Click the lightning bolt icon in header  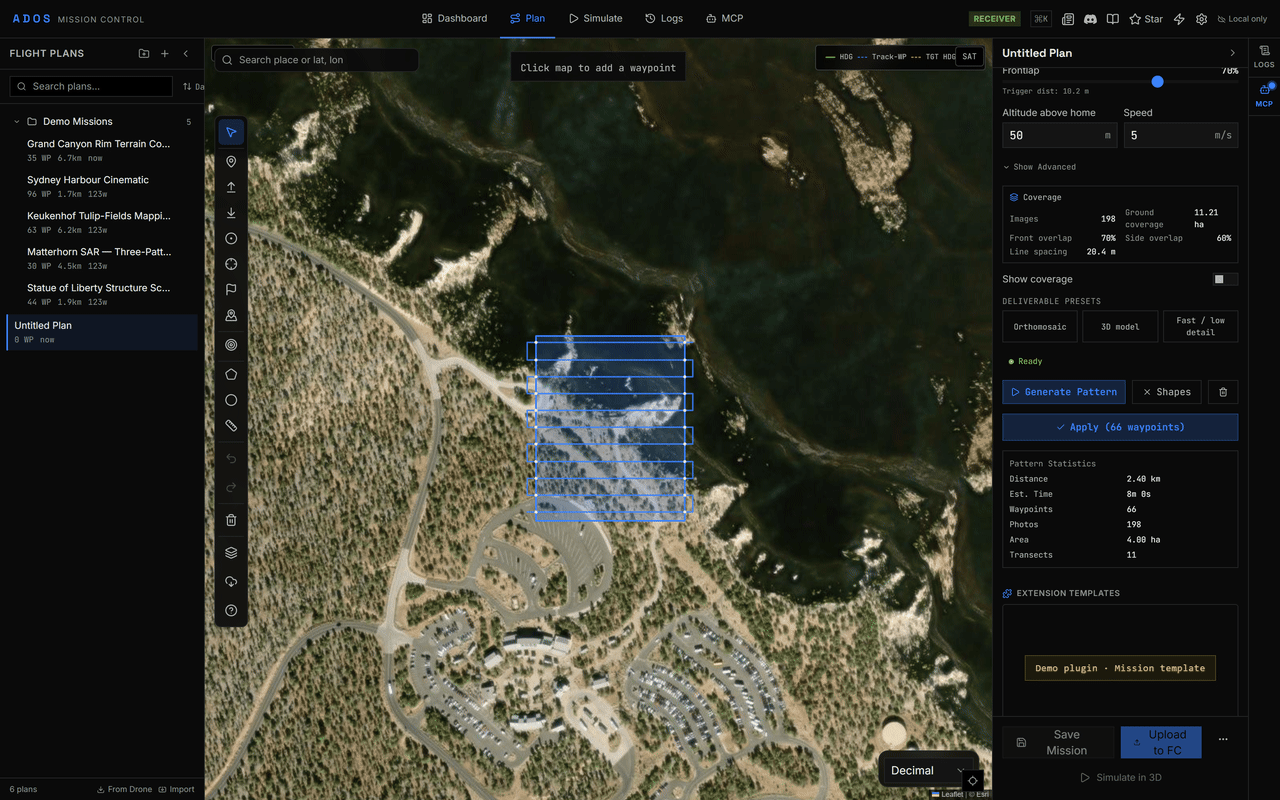1179,19
